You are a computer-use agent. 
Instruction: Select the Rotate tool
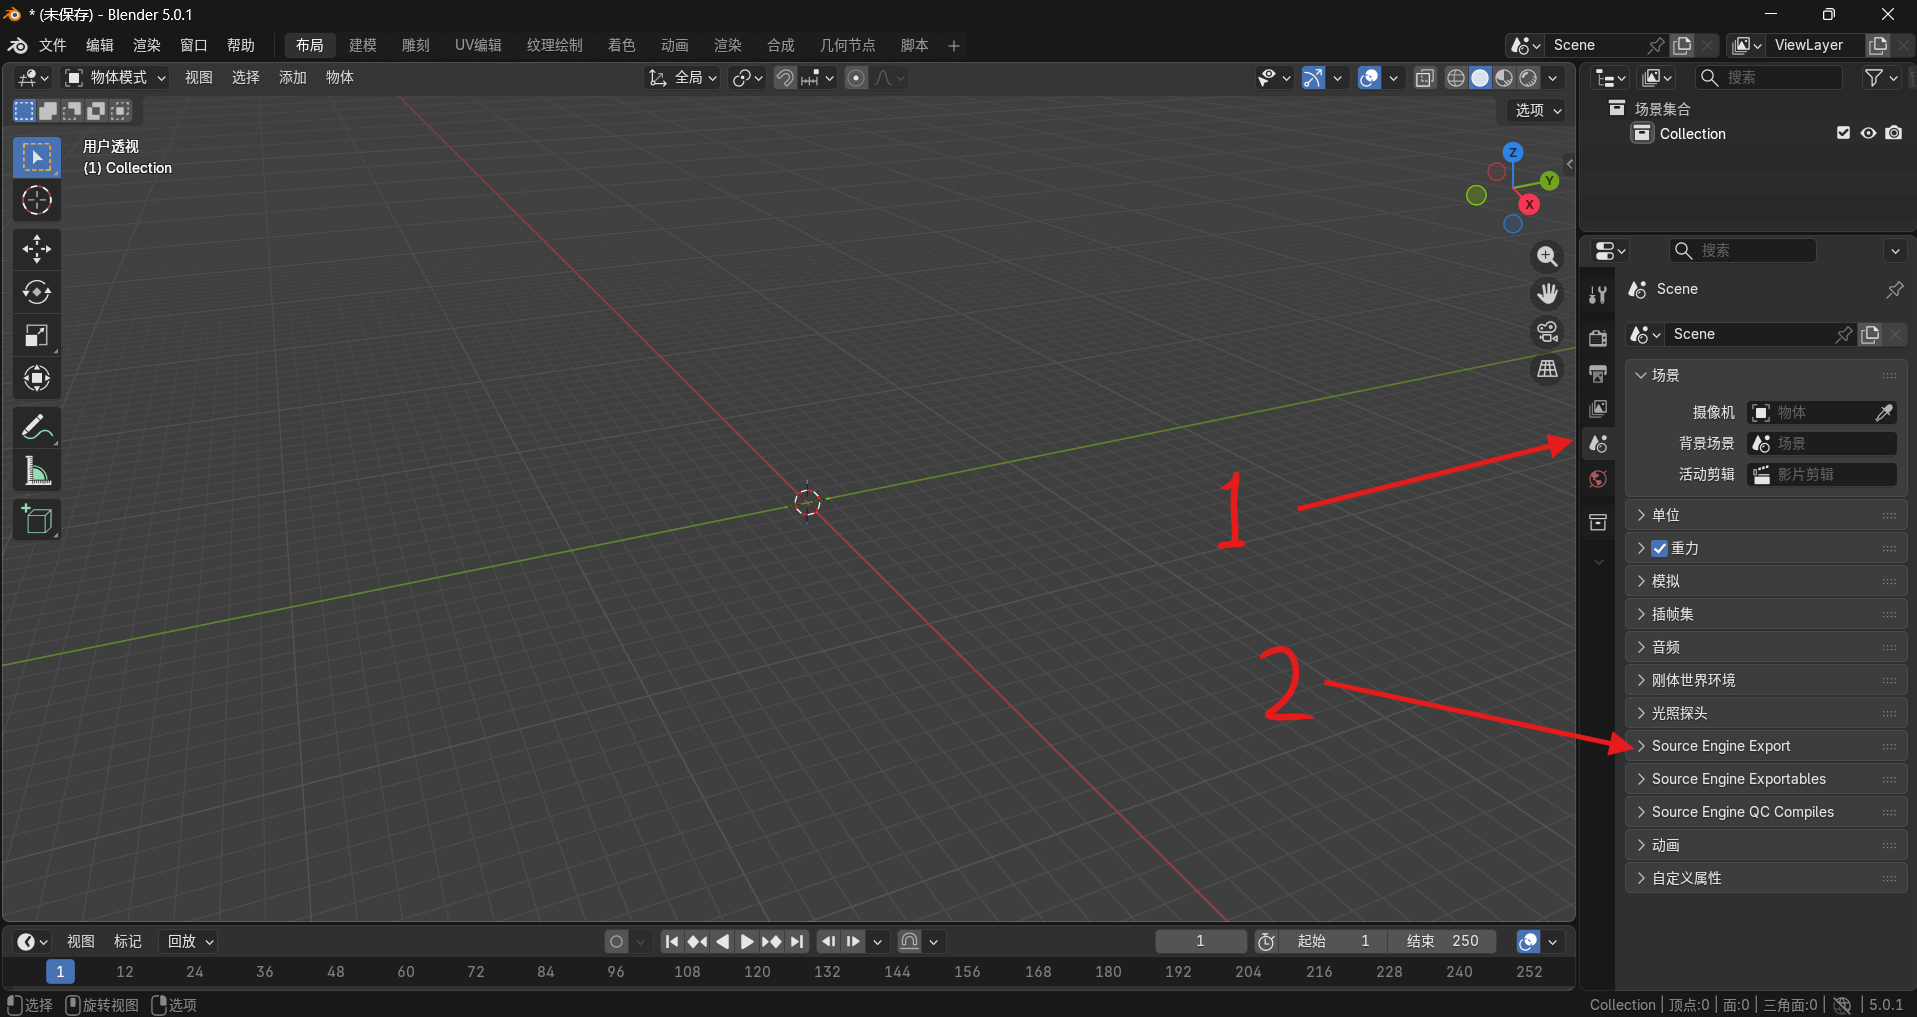[37, 292]
